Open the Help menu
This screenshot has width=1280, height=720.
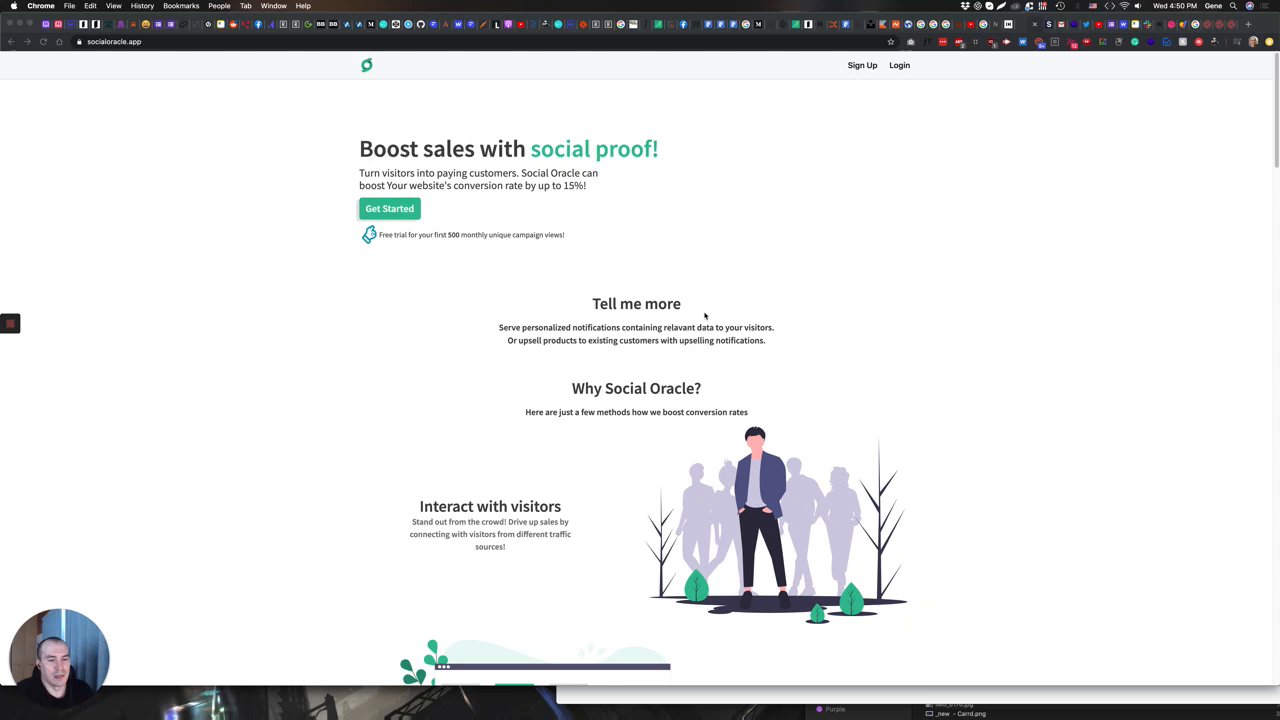(x=303, y=6)
